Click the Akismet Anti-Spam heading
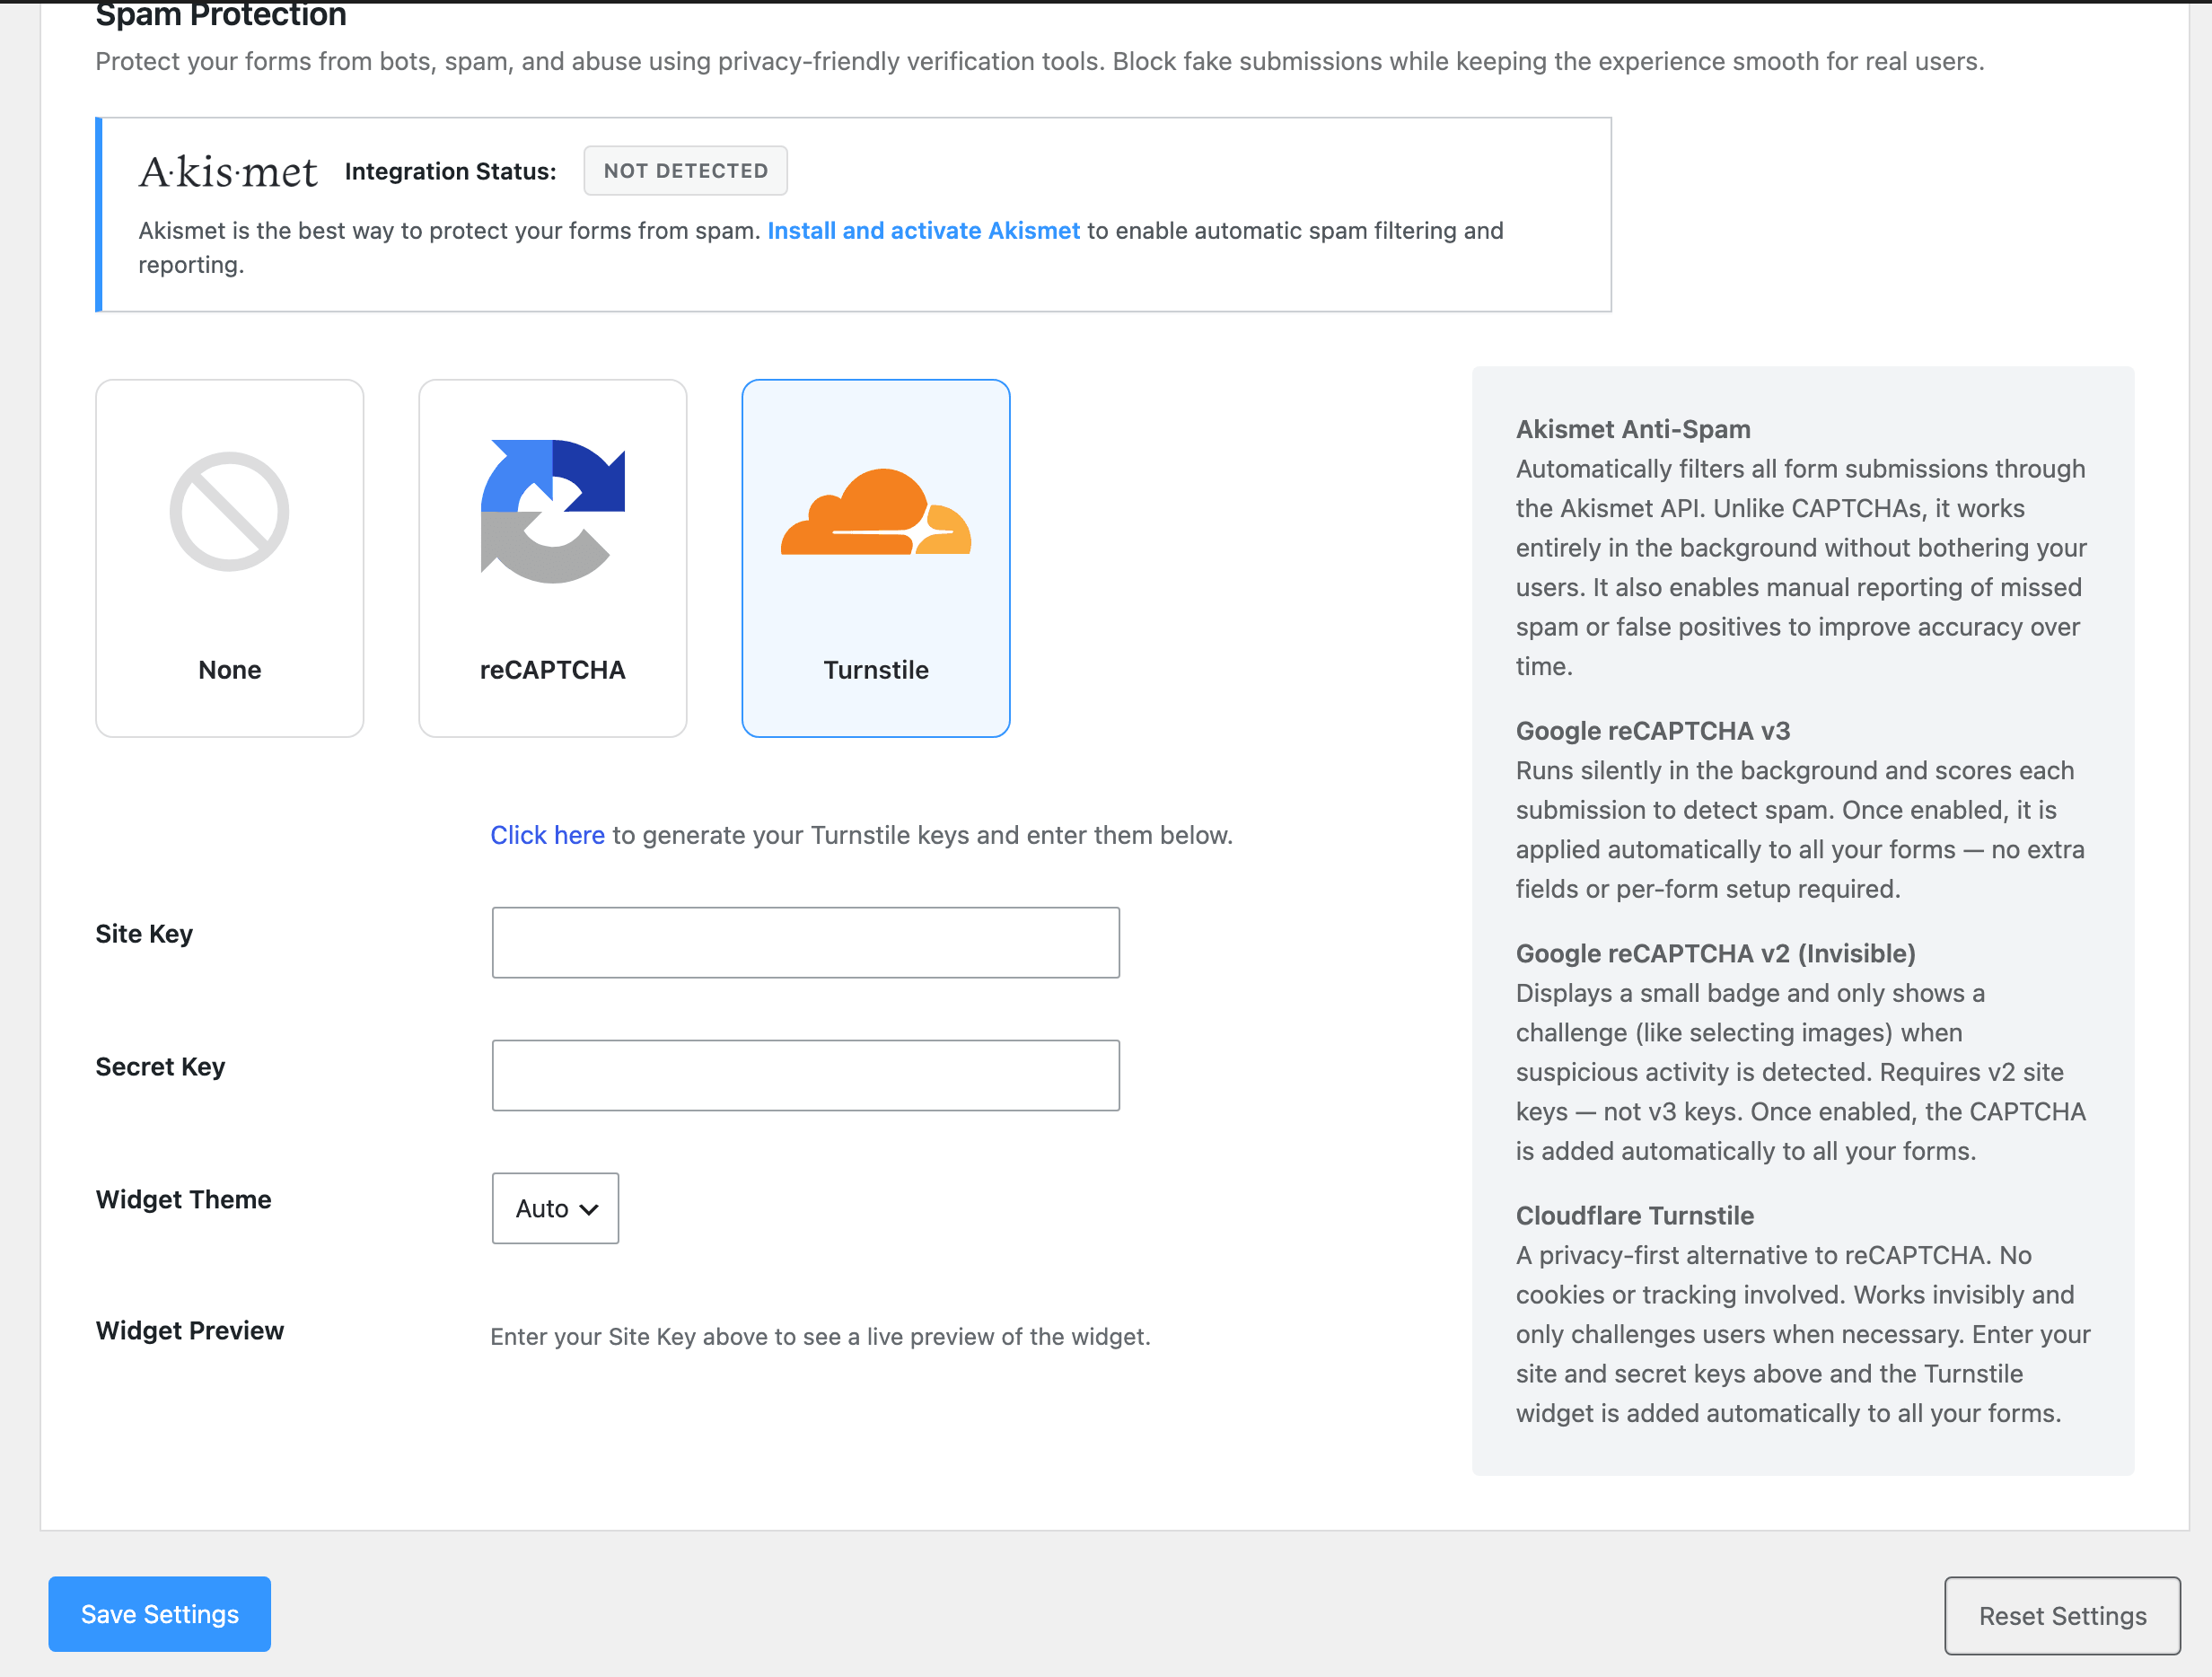This screenshot has height=1677, width=2212. (x=1633, y=429)
